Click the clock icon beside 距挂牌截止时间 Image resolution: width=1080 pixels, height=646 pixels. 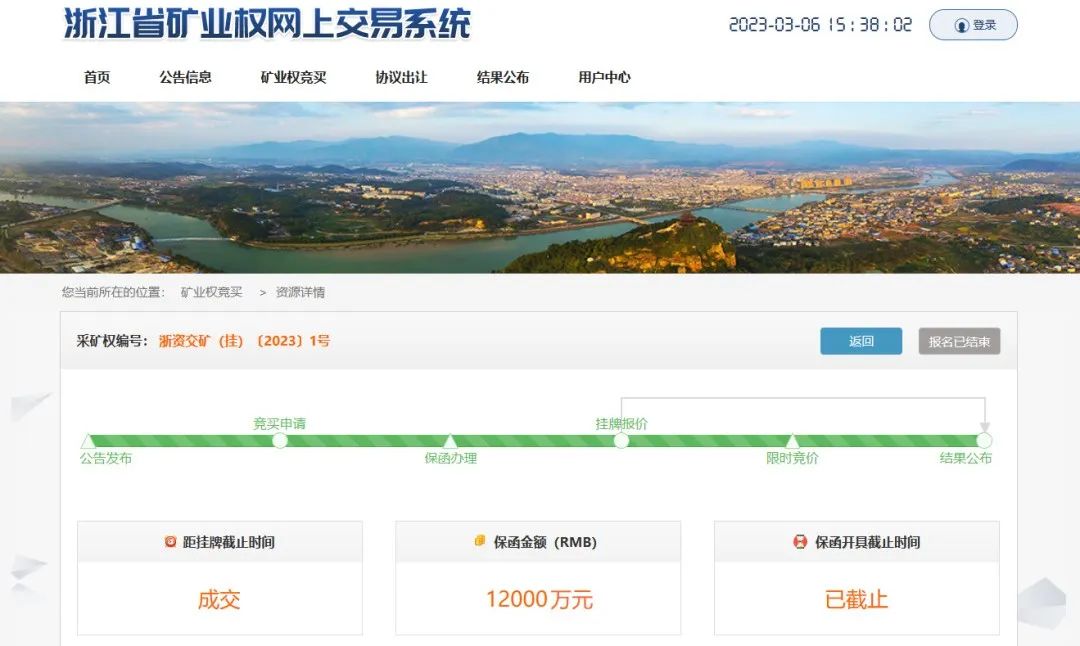(170, 541)
